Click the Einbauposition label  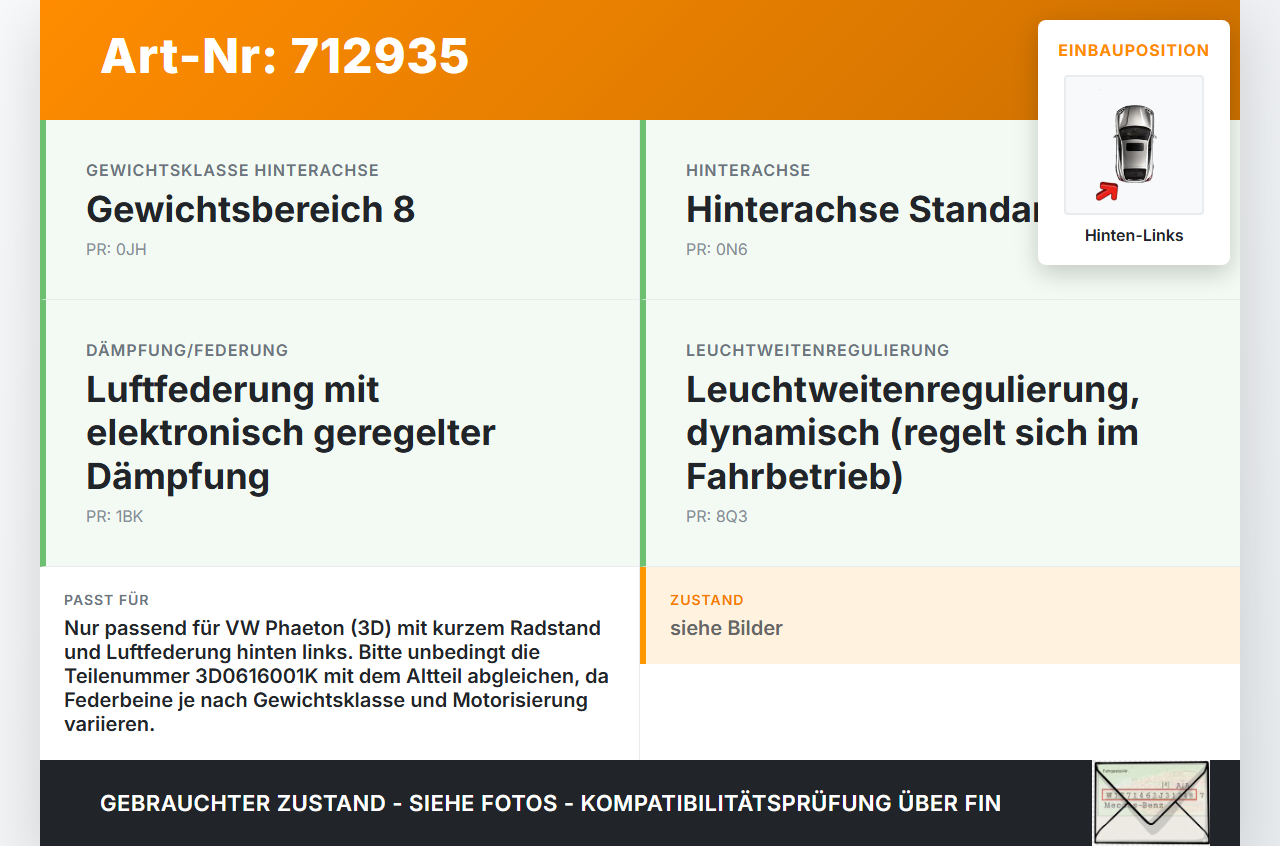tap(1134, 50)
